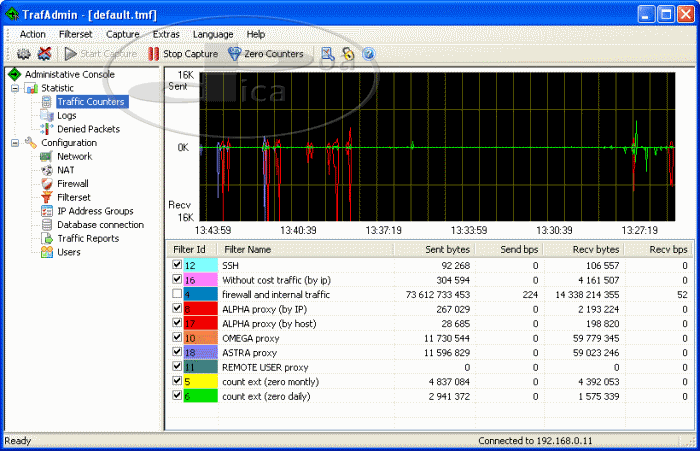Image resolution: width=700 pixels, height=451 pixels.
Task: Click the gear settings icon in the toolbar
Action: pyautogui.click(x=23, y=53)
